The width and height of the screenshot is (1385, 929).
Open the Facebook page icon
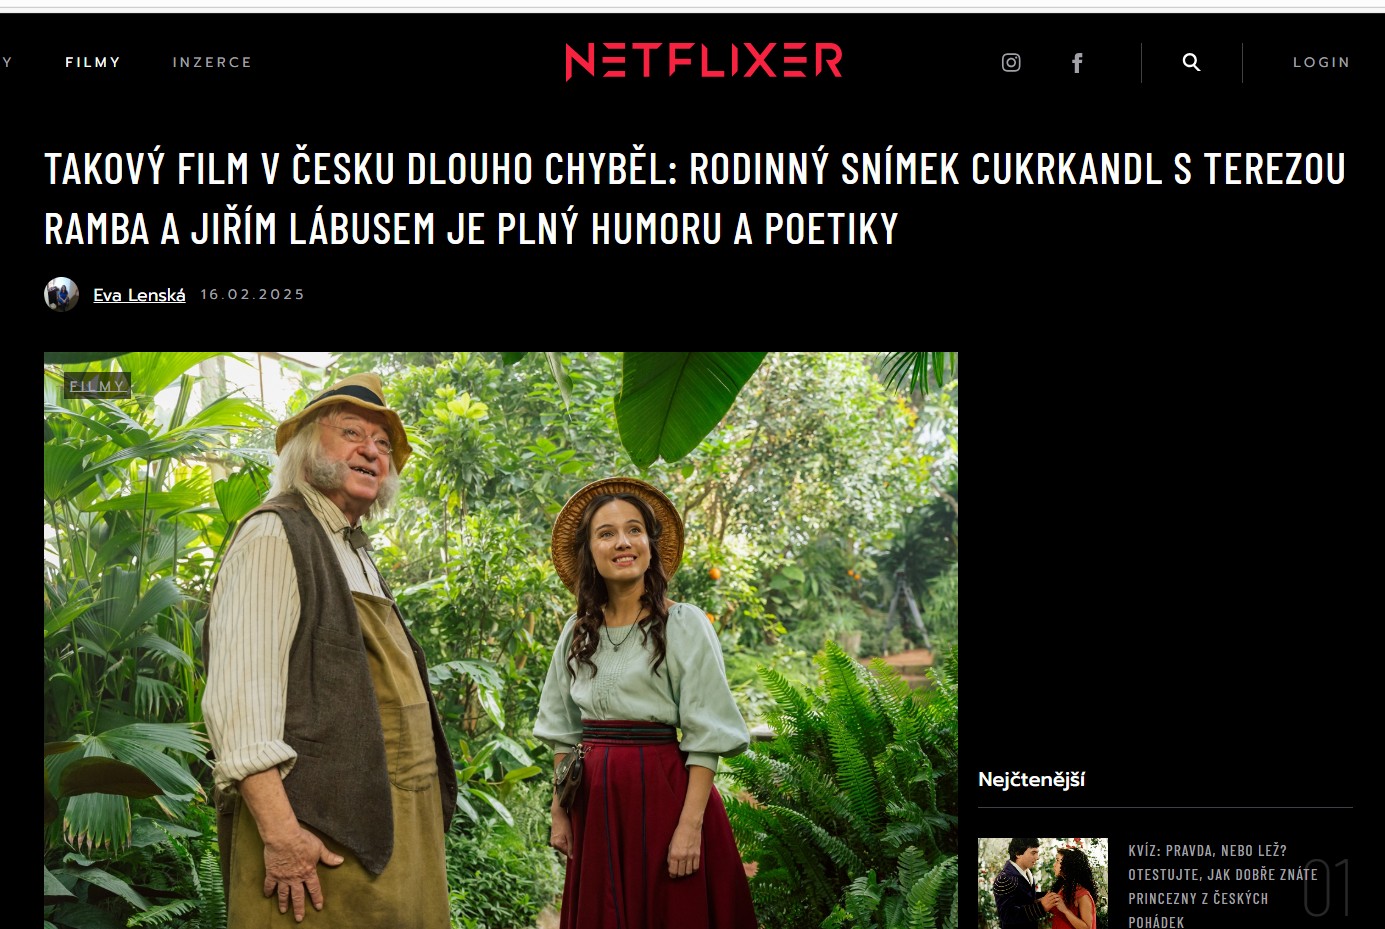point(1077,63)
